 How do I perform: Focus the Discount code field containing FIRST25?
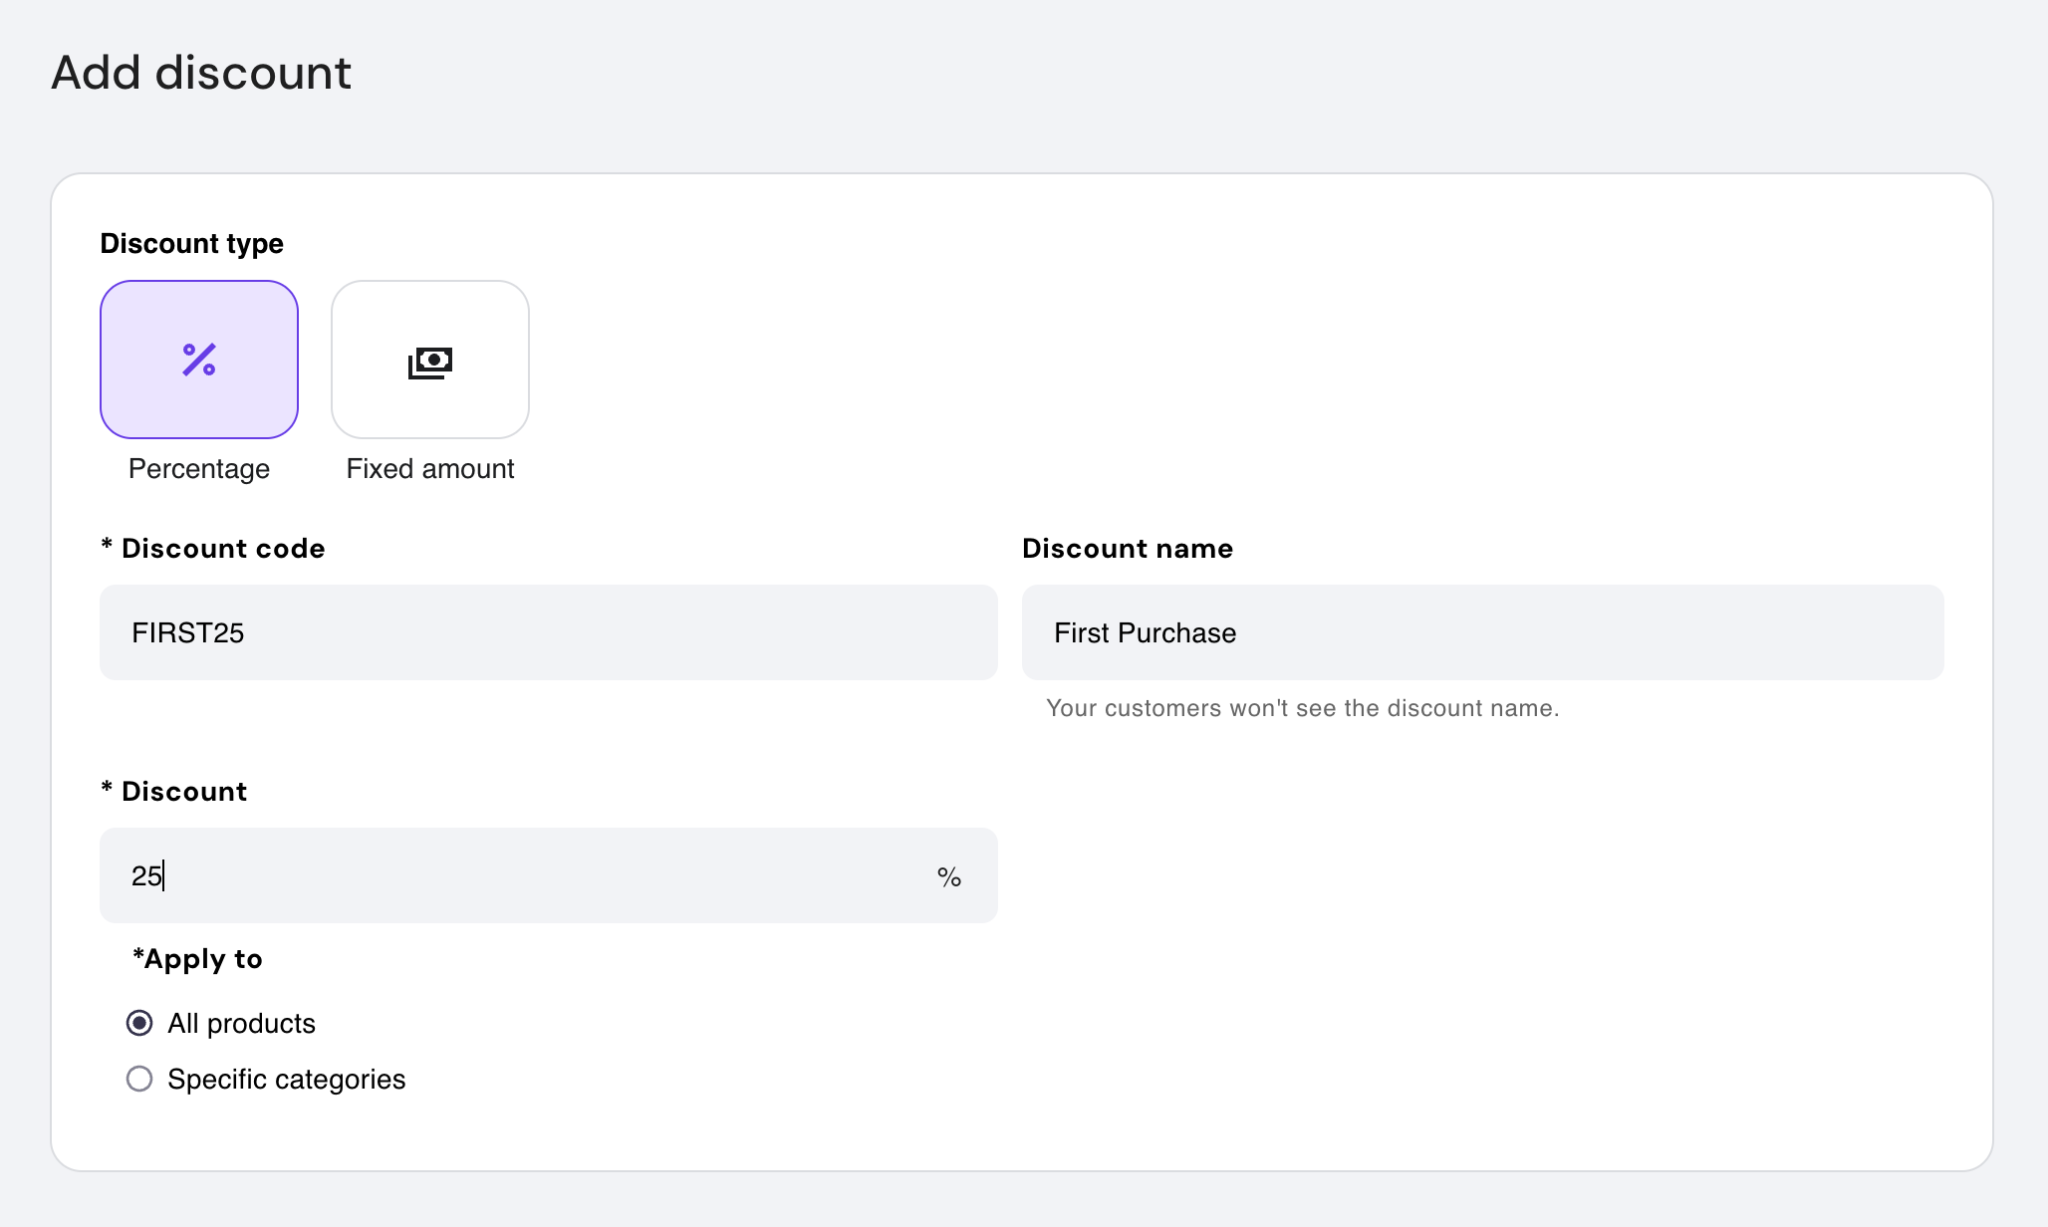pyautogui.click(x=547, y=632)
